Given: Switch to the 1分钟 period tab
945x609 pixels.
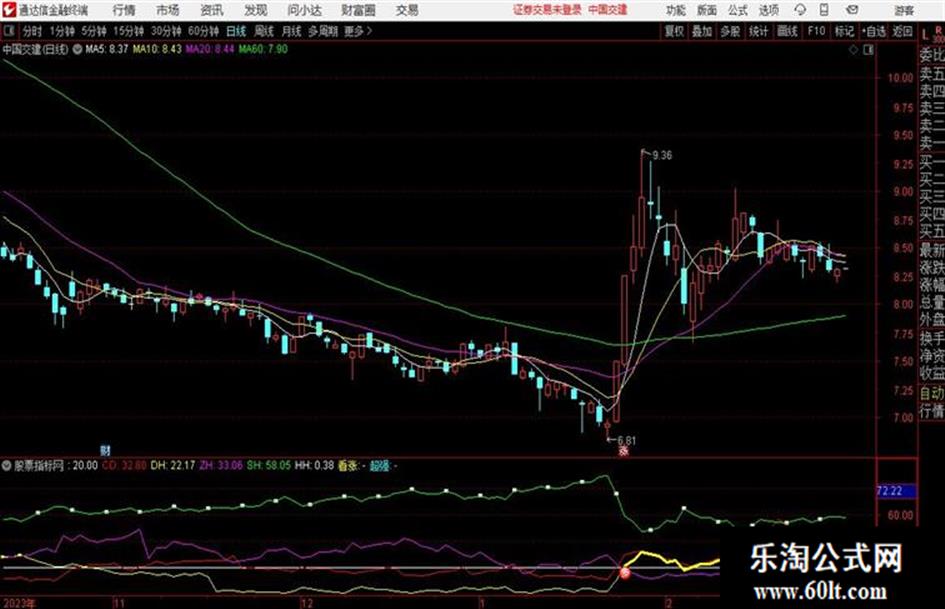Looking at the screenshot, I should [x=61, y=31].
